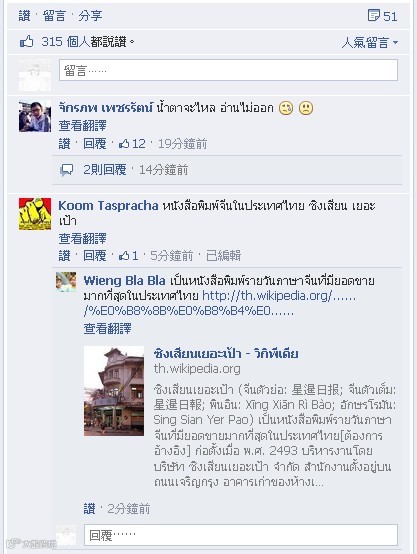This screenshot has width=417, height=554.
Task: Click 回覆 under the first Thai comment
Action: 95,144
